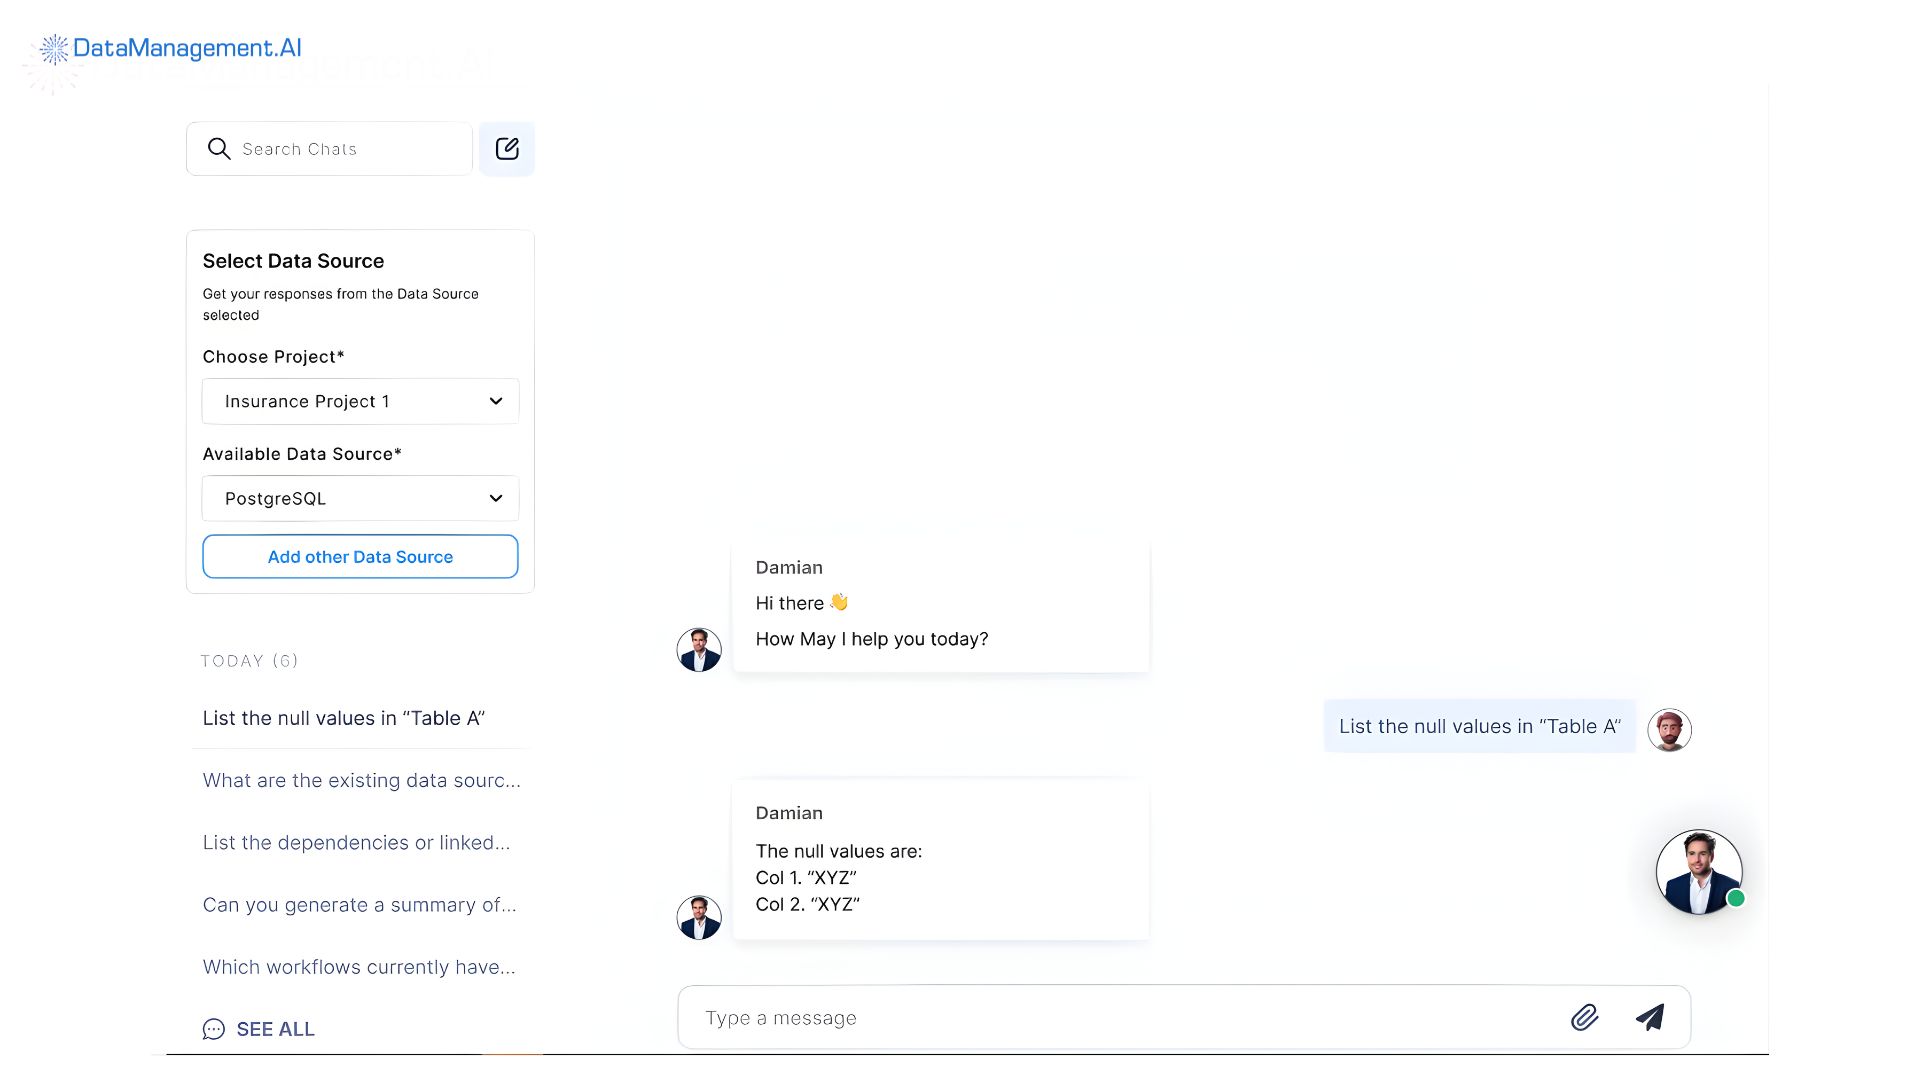1920x1080 pixels.
Task: Open the Available Data Source dropdown
Action: pyautogui.click(x=360, y=498)
